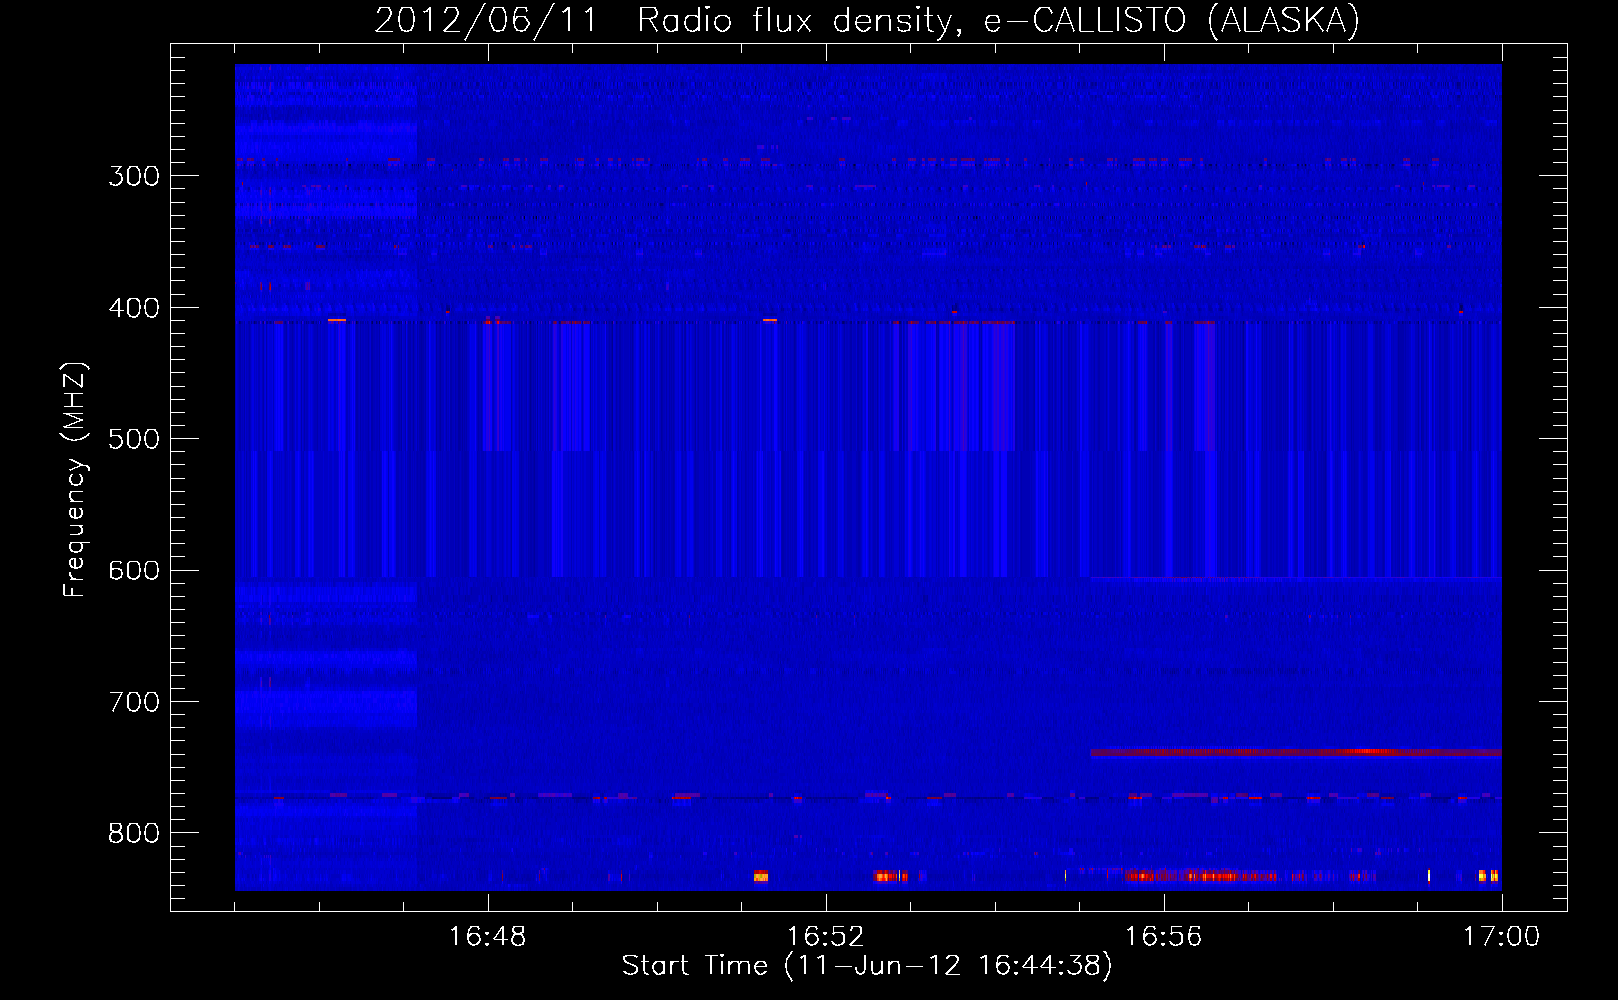This screenshot has width=1618, height=1000.
Task: Click the 'Frequency (MHZ)' axis label
Action: 75,480
